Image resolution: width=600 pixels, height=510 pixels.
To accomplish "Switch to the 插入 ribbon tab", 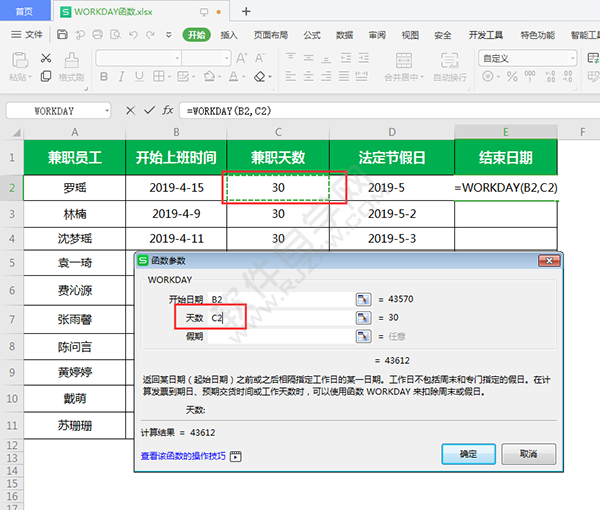I will (x=229, y=35).
